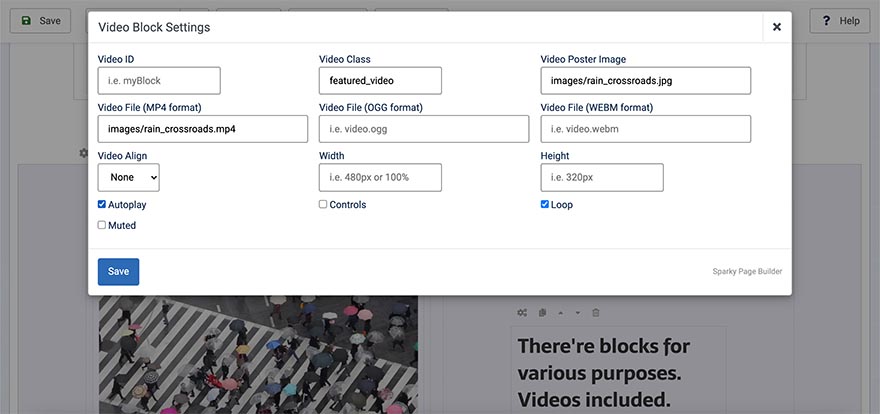Edit the Video Poster Image path
Screen dimensions: 880x414
(x=645, y=81)
